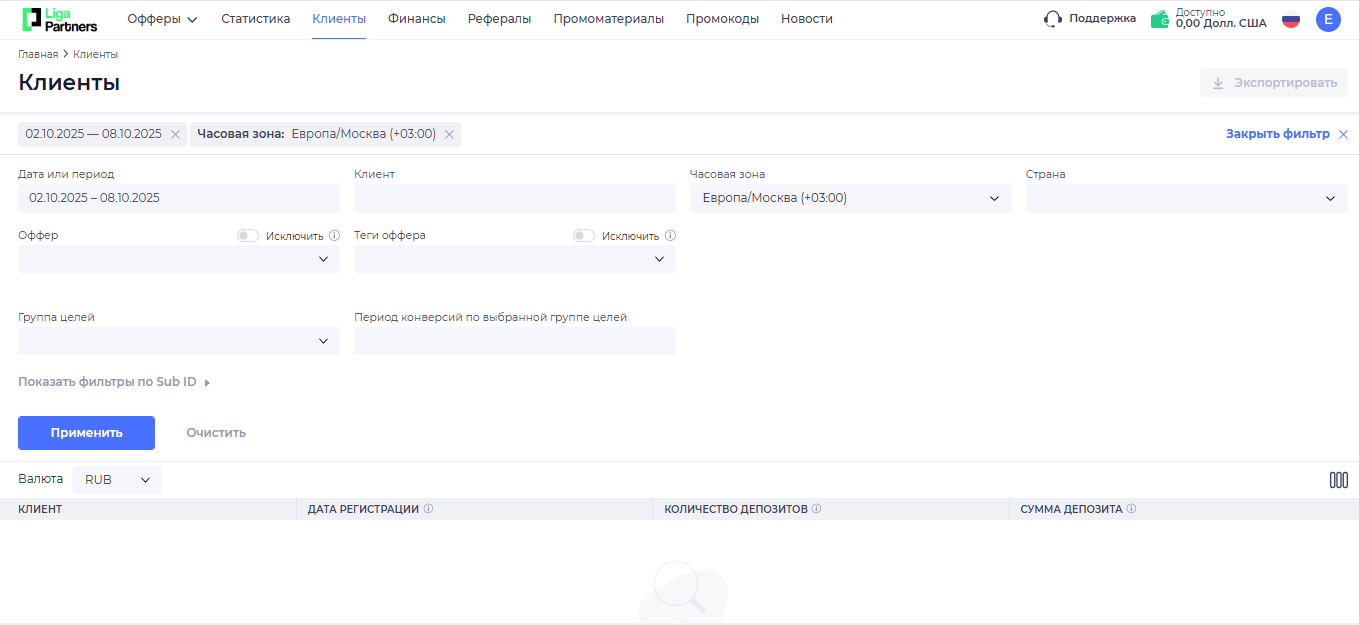Screen dimensions: 1359x625
Task: Click the info icon beside Количество депозитов header
Action: pyautogui.click(x=817, y=508)
